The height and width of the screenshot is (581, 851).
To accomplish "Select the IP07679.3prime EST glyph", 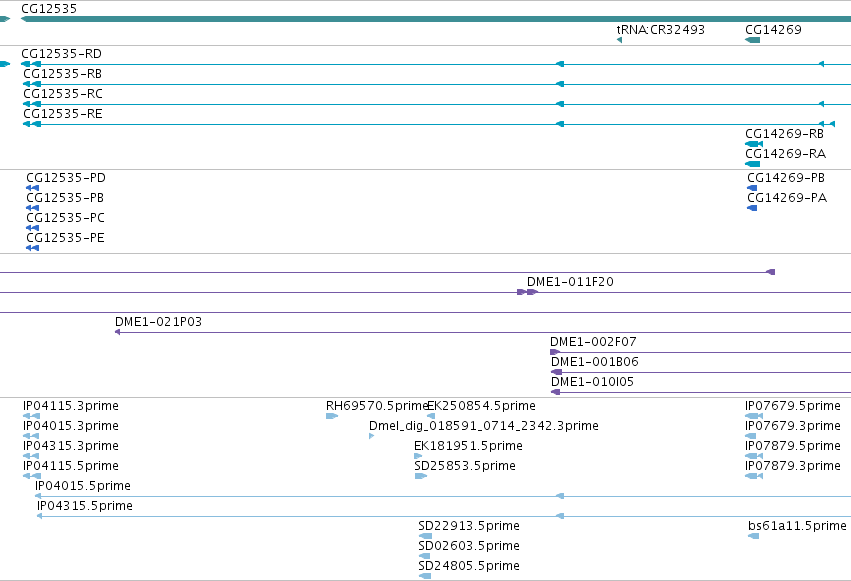I will click(751, 436).
